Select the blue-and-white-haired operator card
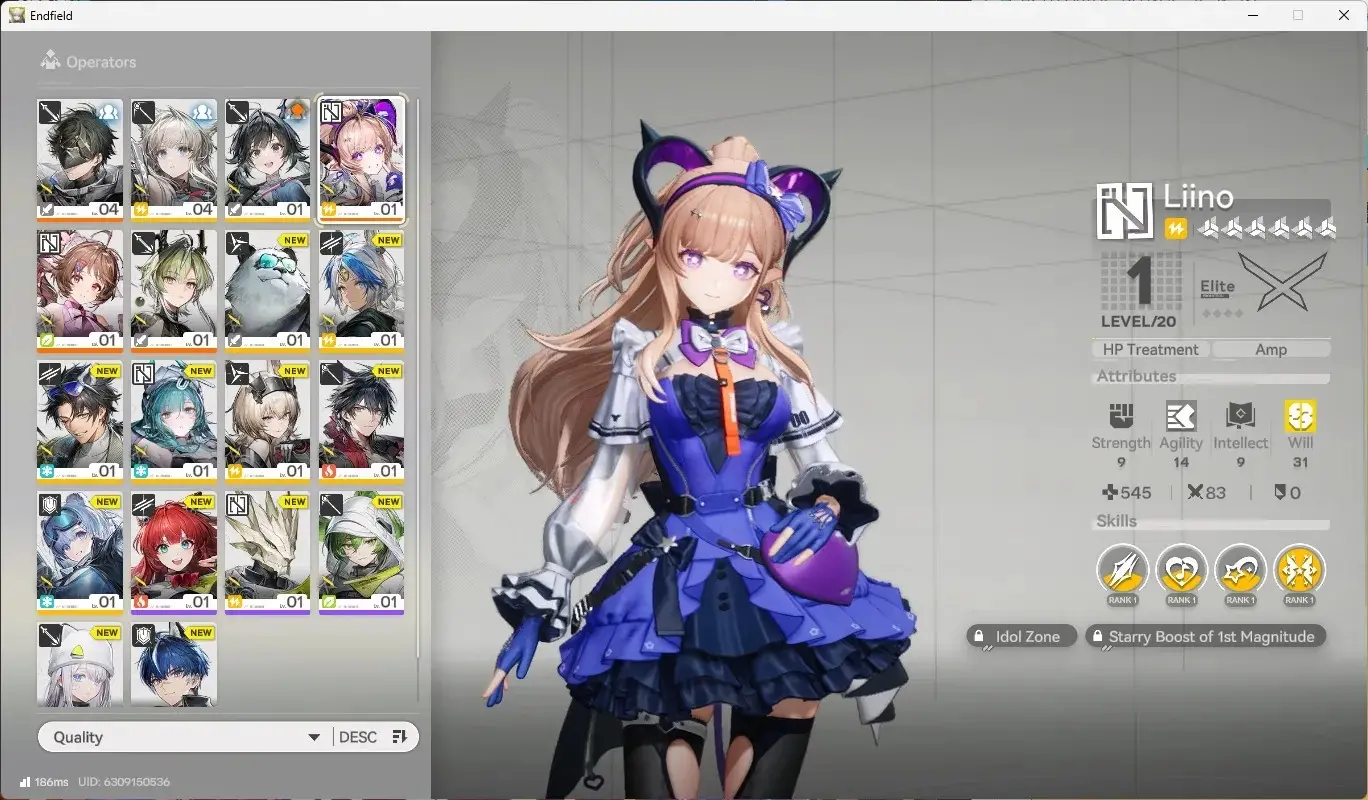Viewport: 1368px width, 800px height. [362, 290]
